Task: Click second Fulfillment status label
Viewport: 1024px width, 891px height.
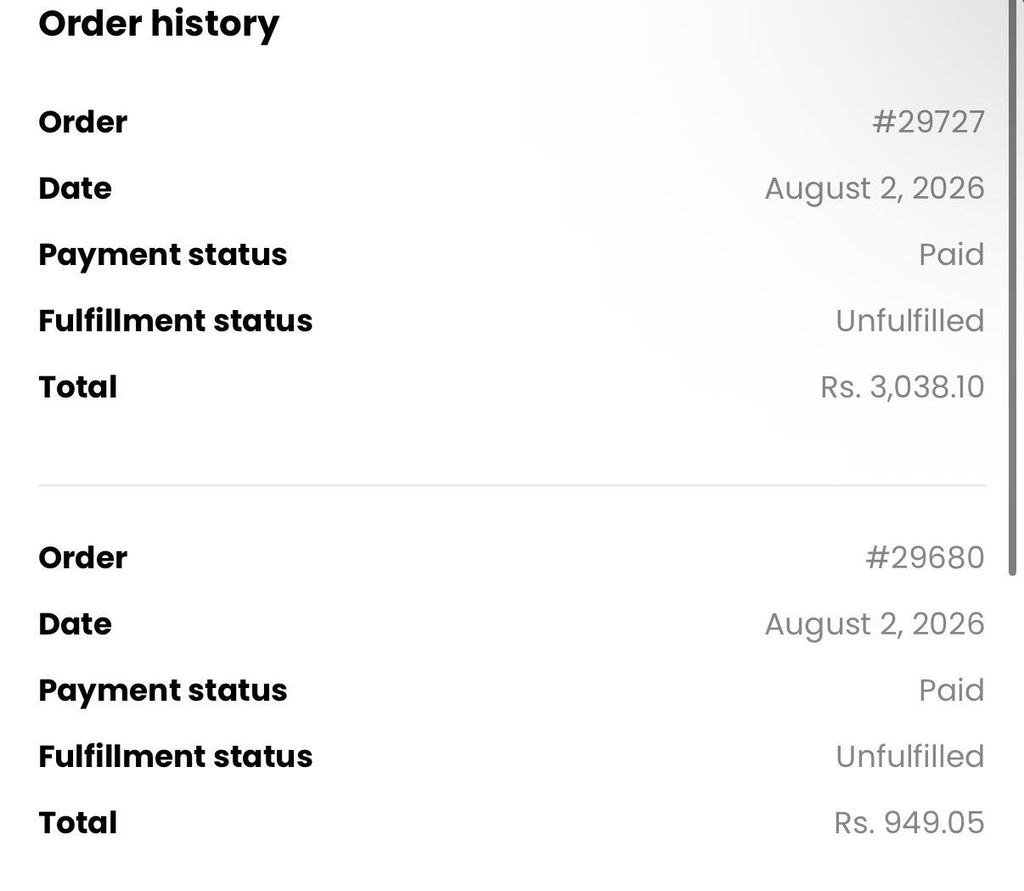Action: [x=176, y=756]
